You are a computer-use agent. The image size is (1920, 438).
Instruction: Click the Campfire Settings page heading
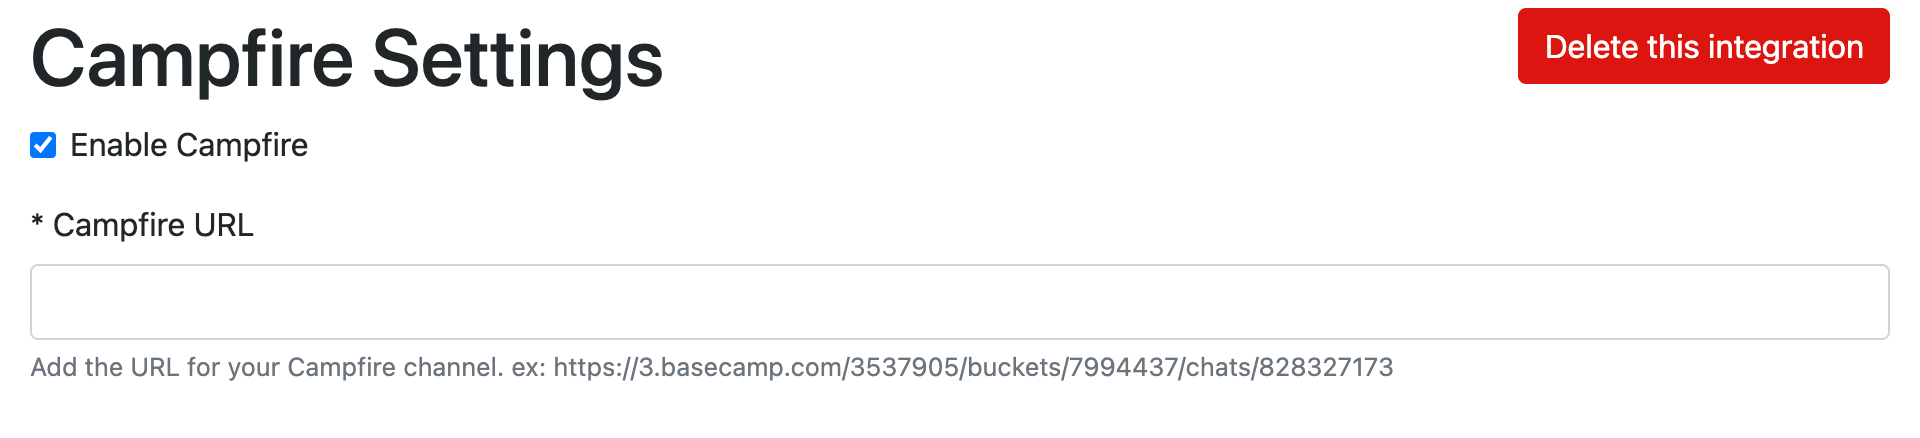pos(347,60)
